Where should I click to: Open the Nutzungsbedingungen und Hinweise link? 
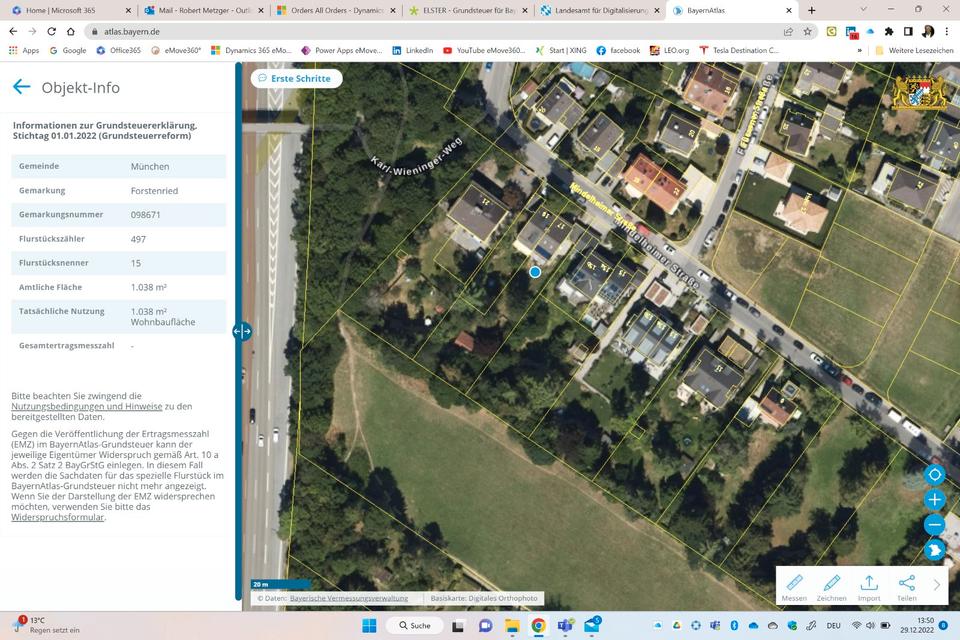(x=87, y=407)
